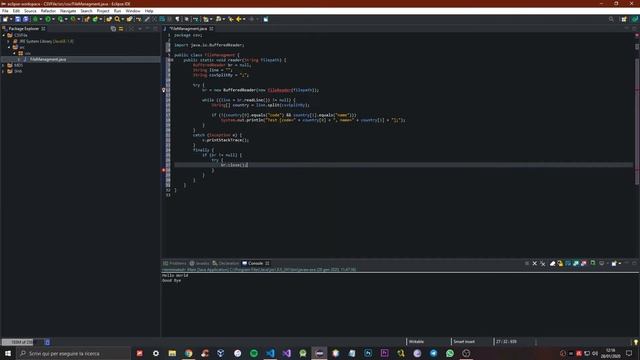Click the Save All icon
Image resolution: width=640 pixels, height=360 pixels.
click(x=26, y=19)
